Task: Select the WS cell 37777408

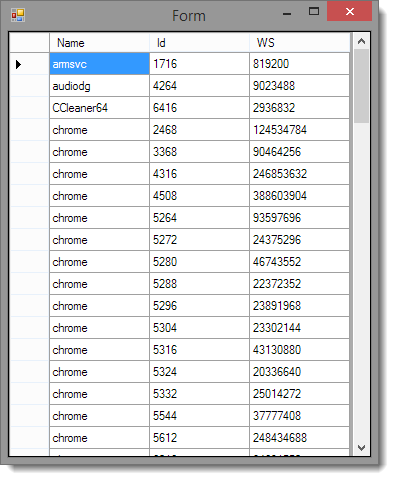Action: pos(299,416)
